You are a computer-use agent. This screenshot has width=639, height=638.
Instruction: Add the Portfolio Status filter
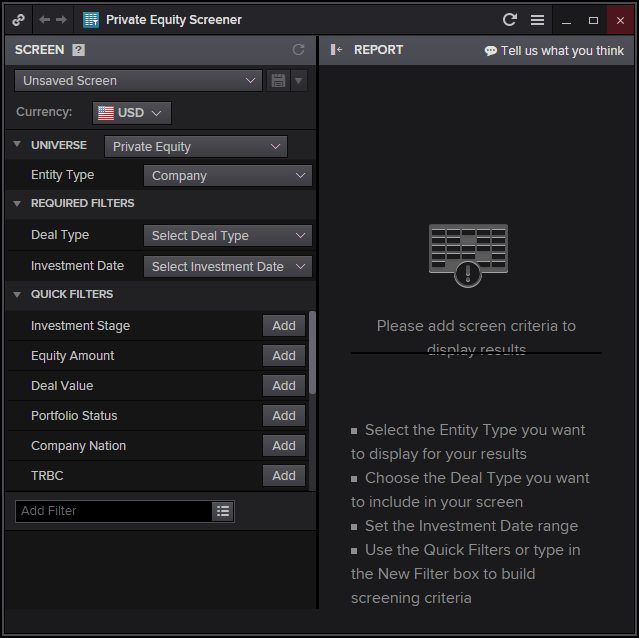click(284, 416)
